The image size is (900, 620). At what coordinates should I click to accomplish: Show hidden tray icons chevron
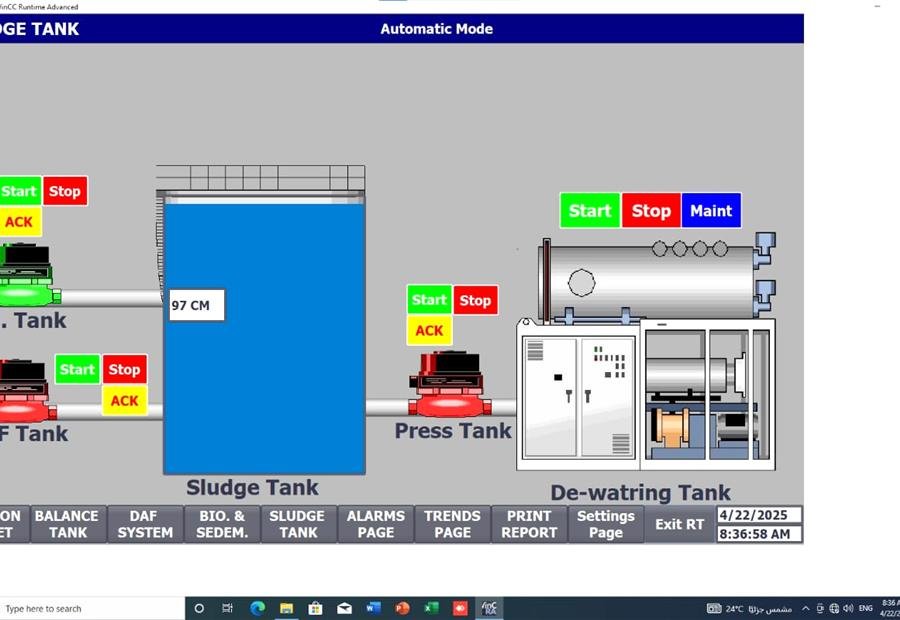point(806,608)
